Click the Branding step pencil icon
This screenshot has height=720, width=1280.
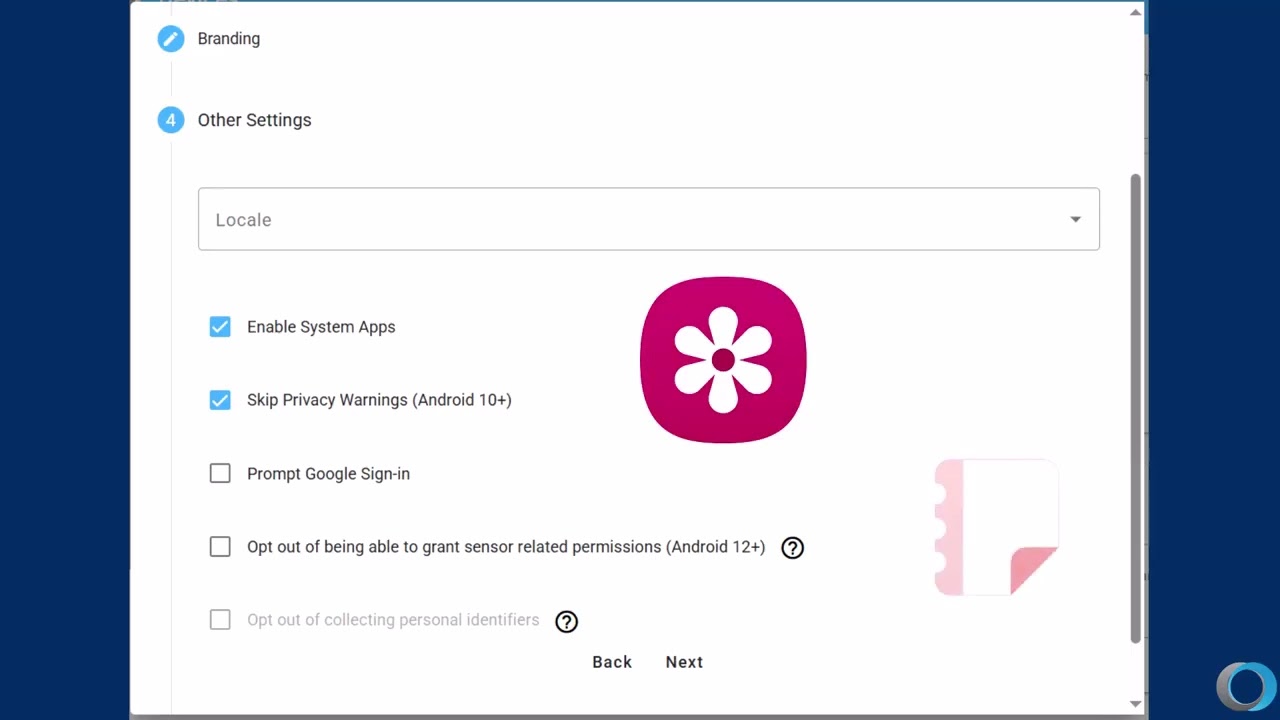click(171, 39)
